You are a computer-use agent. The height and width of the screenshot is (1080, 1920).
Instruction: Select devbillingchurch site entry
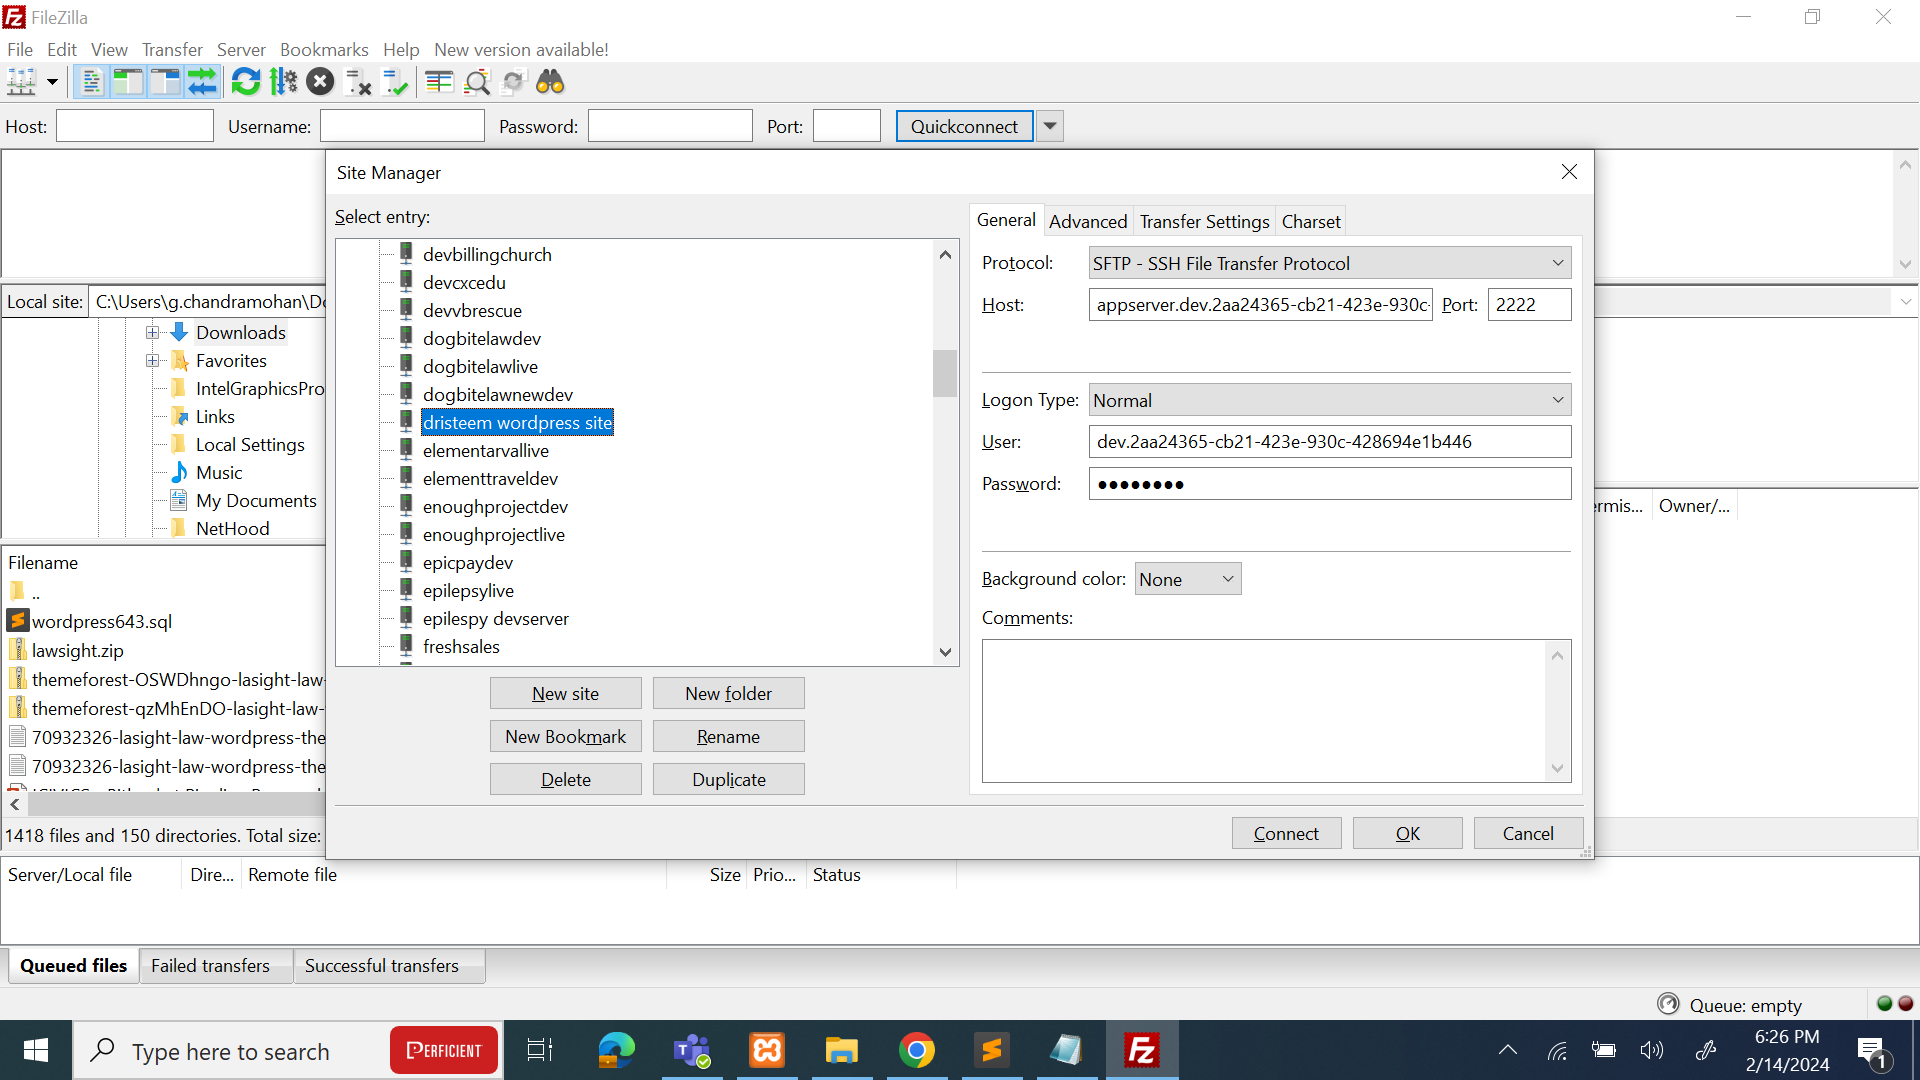coord(487,254)
